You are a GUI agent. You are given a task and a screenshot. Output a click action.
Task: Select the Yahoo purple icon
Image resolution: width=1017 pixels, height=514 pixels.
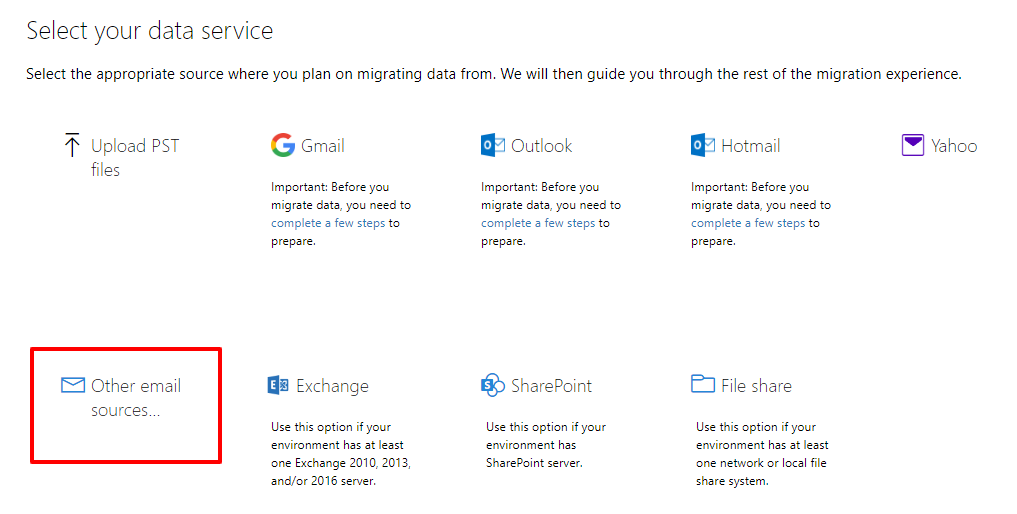(912, 145)
